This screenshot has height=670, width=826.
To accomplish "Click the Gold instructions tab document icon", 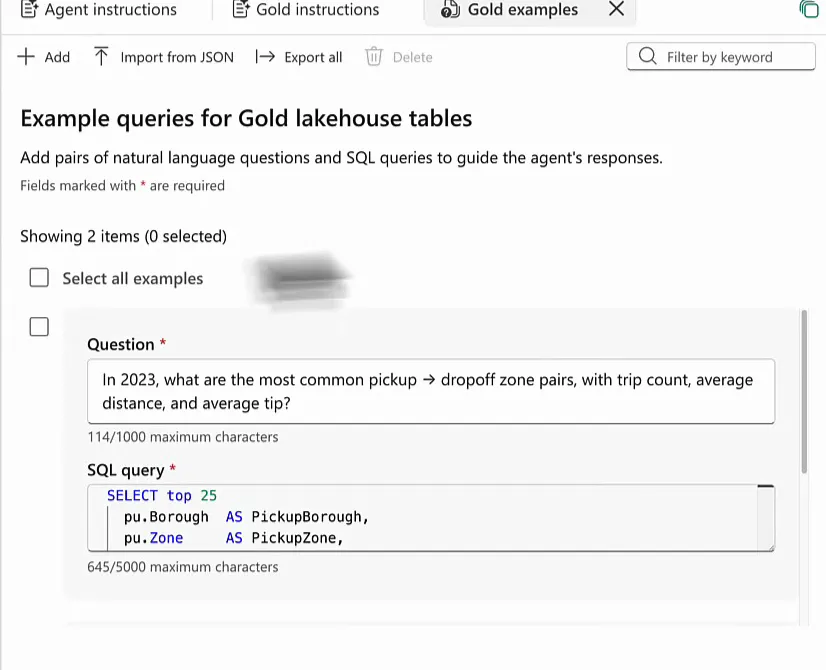I will point(241,9).
